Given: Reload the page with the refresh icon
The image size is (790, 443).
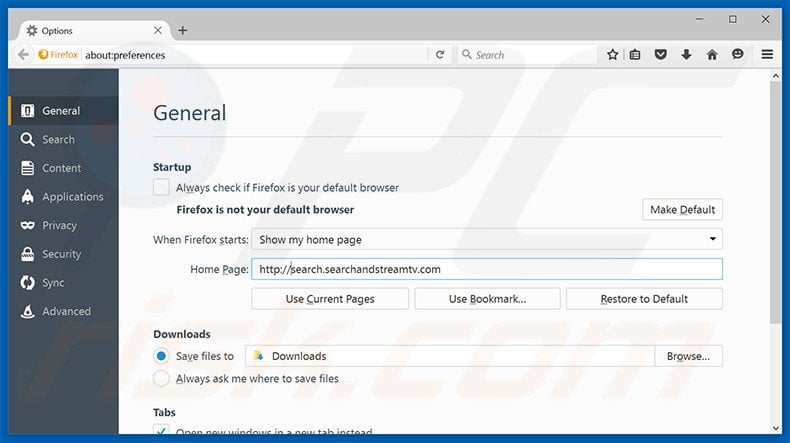Looking at the screenshot, I should (x=440, y=54).
